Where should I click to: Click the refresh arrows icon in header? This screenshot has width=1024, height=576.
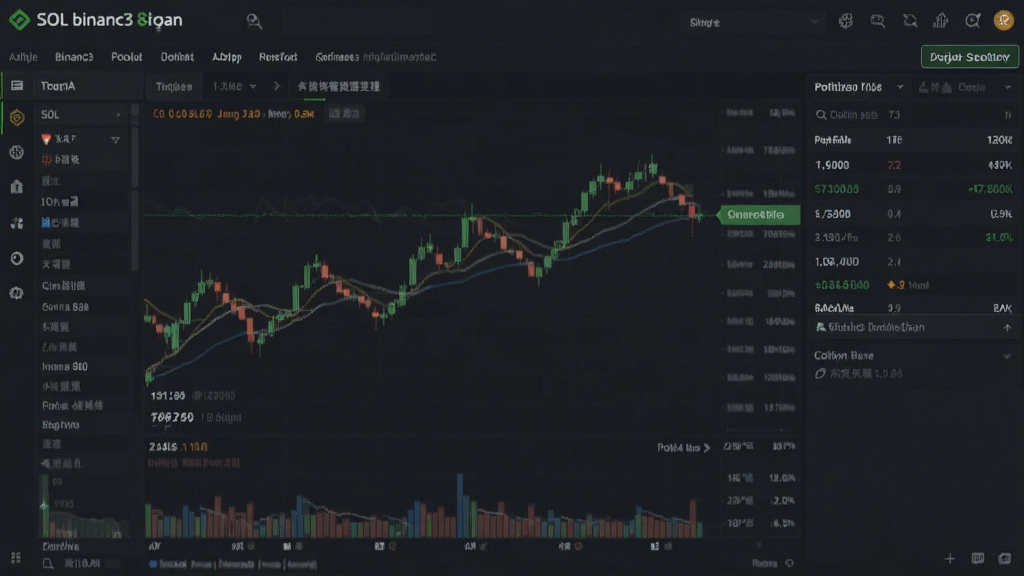pos(910,21)
